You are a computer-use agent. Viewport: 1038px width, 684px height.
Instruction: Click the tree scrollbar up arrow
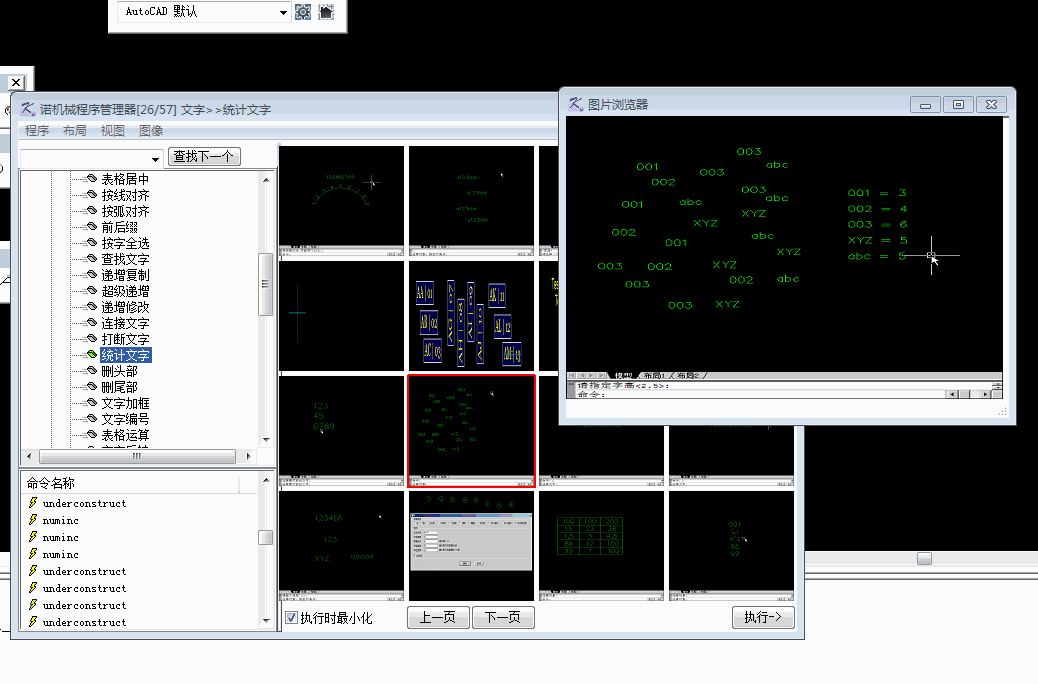pyautogui.click(x=266, y=179)
